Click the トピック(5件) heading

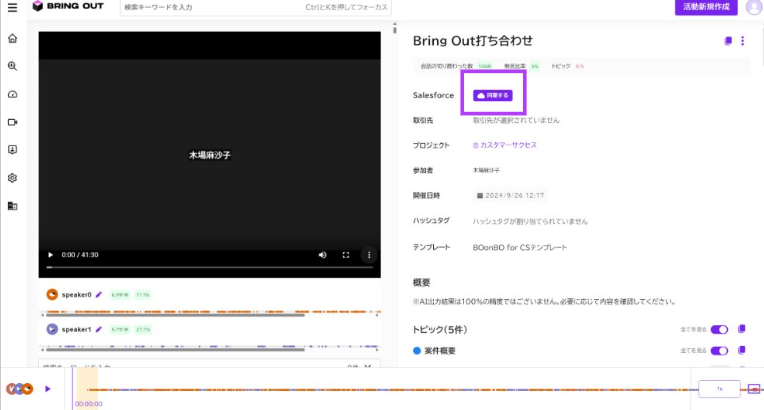coord(439,330)
